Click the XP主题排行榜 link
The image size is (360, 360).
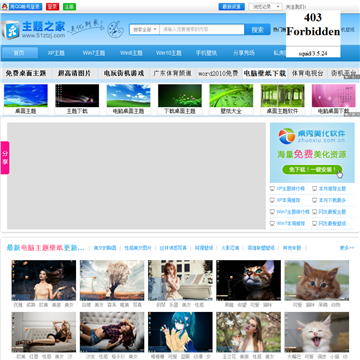(290, 189)
